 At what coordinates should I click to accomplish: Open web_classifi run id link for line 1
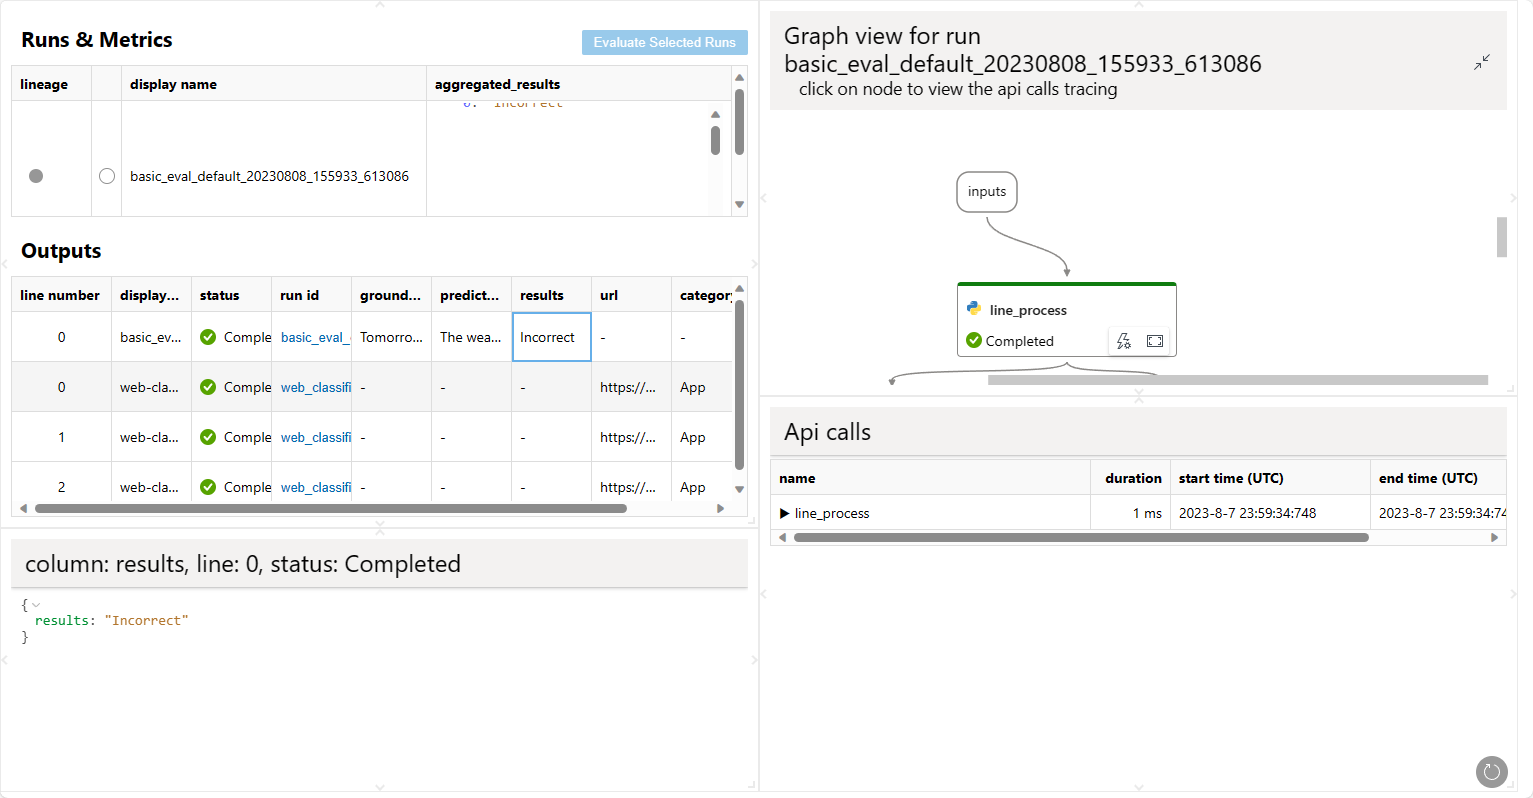[x=315, y=437]
